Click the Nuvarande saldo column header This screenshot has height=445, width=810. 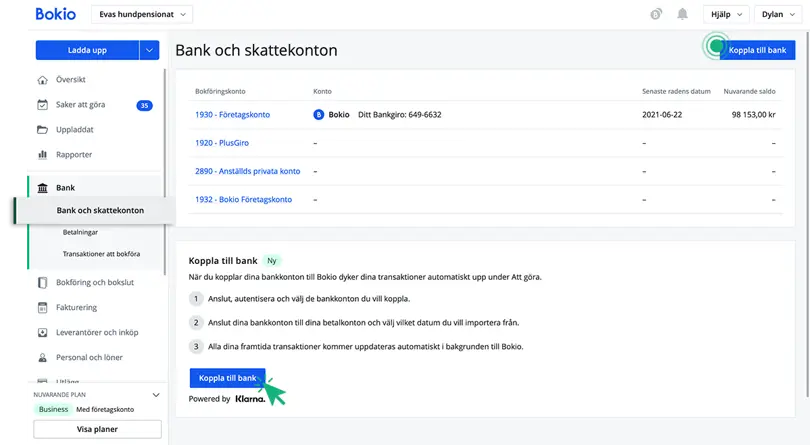tap(749, 91)
